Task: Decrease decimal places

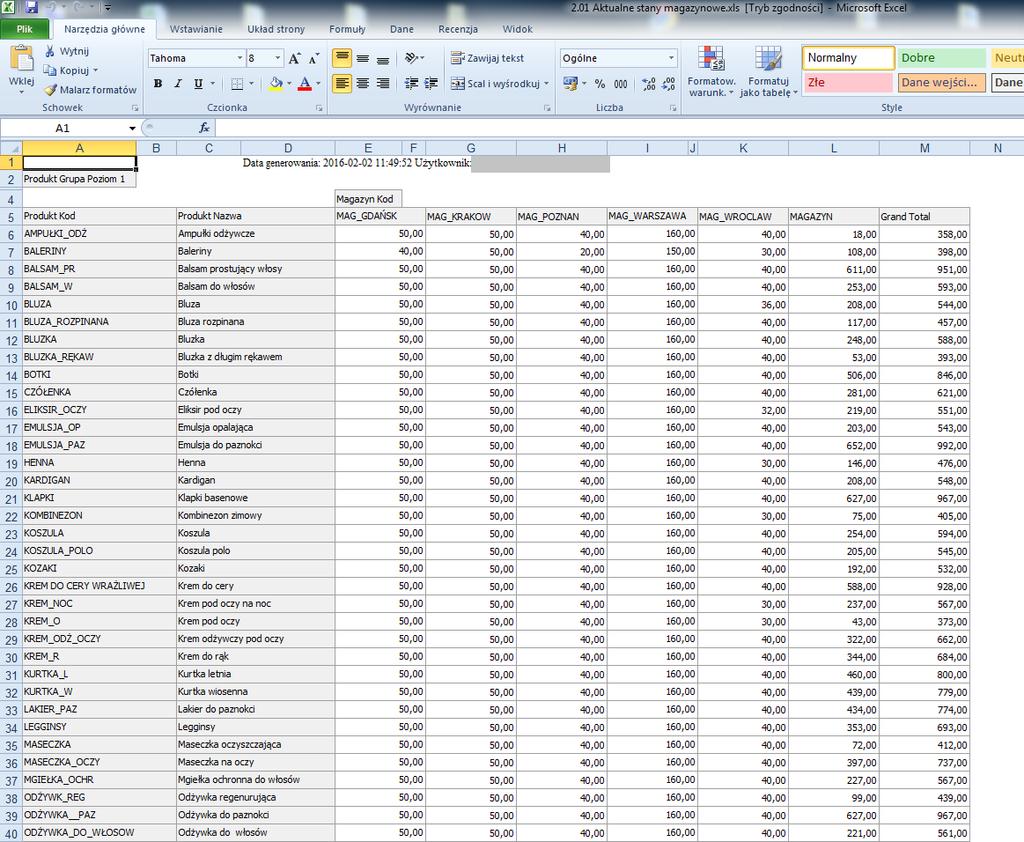Action: [668, 84]
